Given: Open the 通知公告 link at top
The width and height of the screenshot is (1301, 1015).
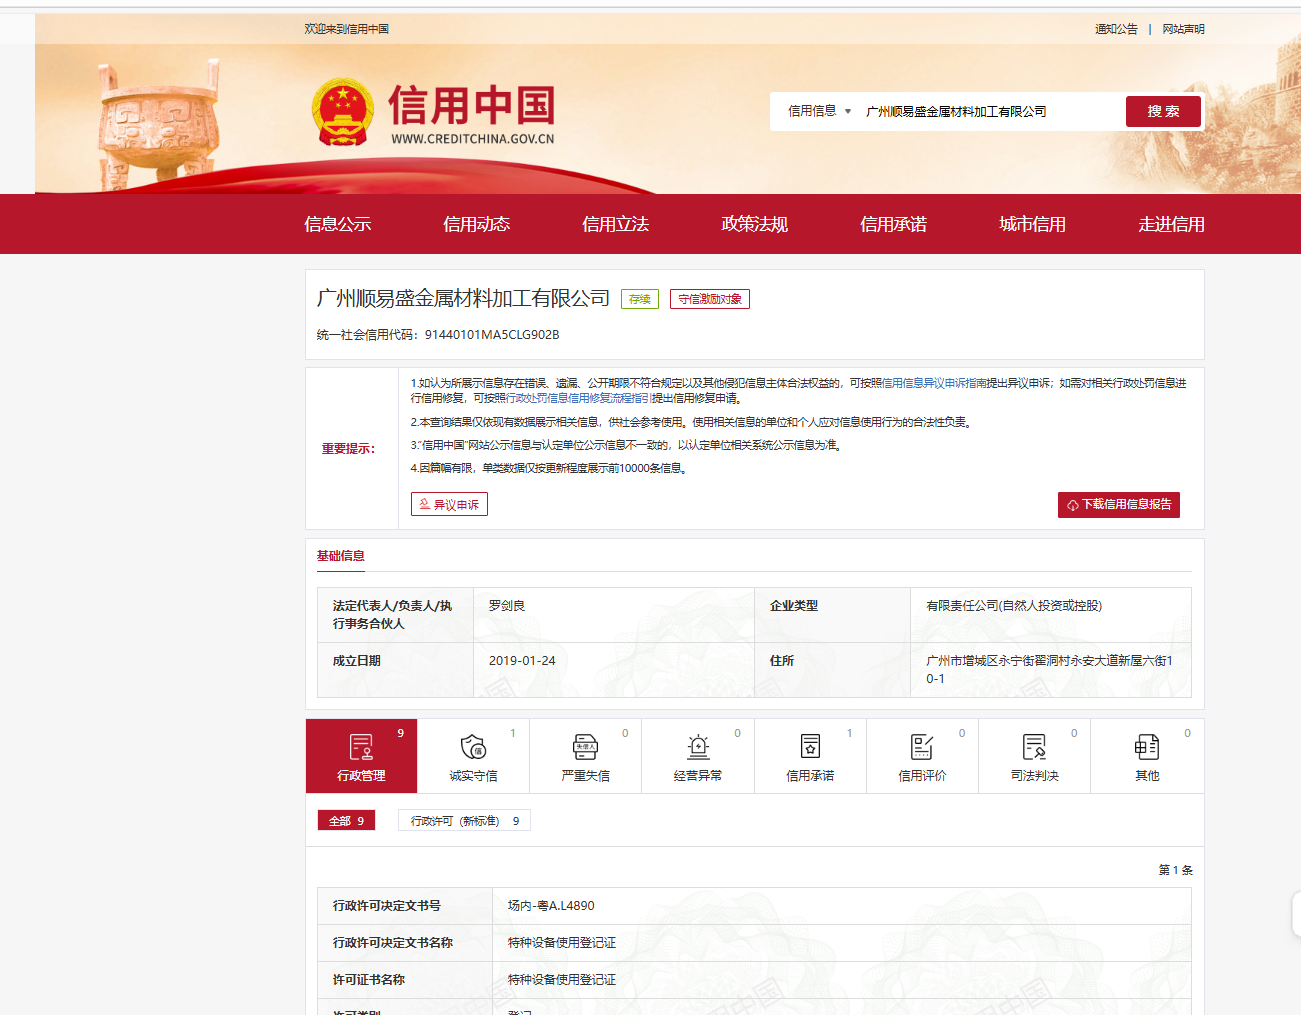Looking at the screenshot, I should [1116, 29].
